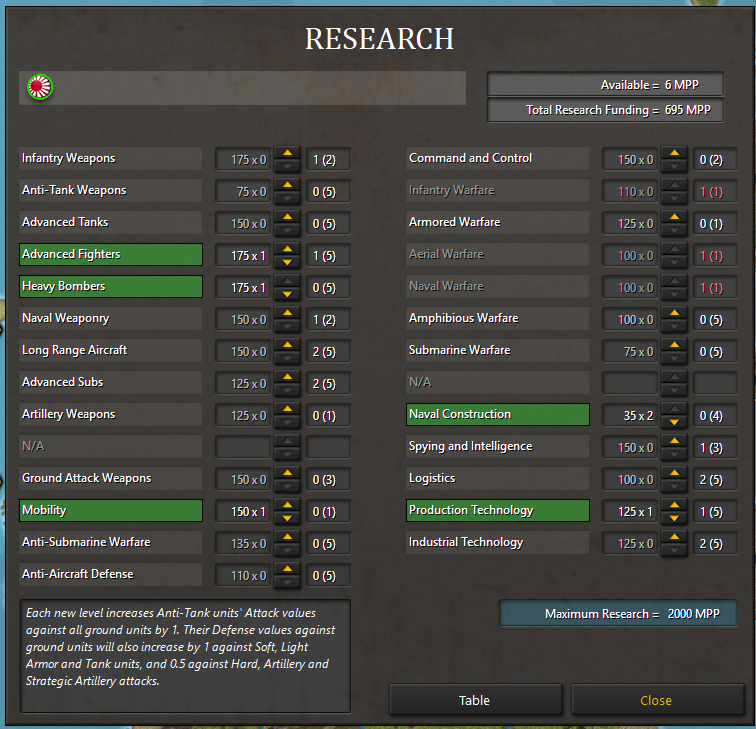Select the greyed Naval Warfare row
Screen dimensions: 756x729
(498, 286)
